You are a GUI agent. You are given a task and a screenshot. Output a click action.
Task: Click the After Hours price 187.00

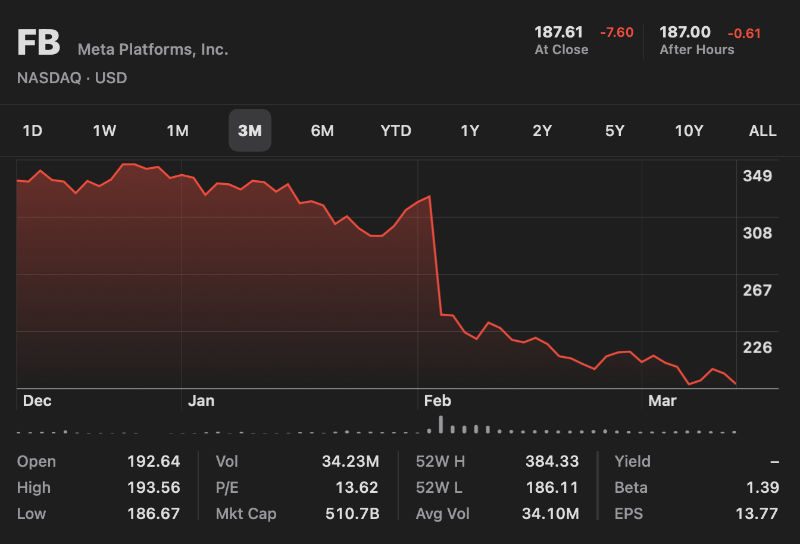coord(685,32)
